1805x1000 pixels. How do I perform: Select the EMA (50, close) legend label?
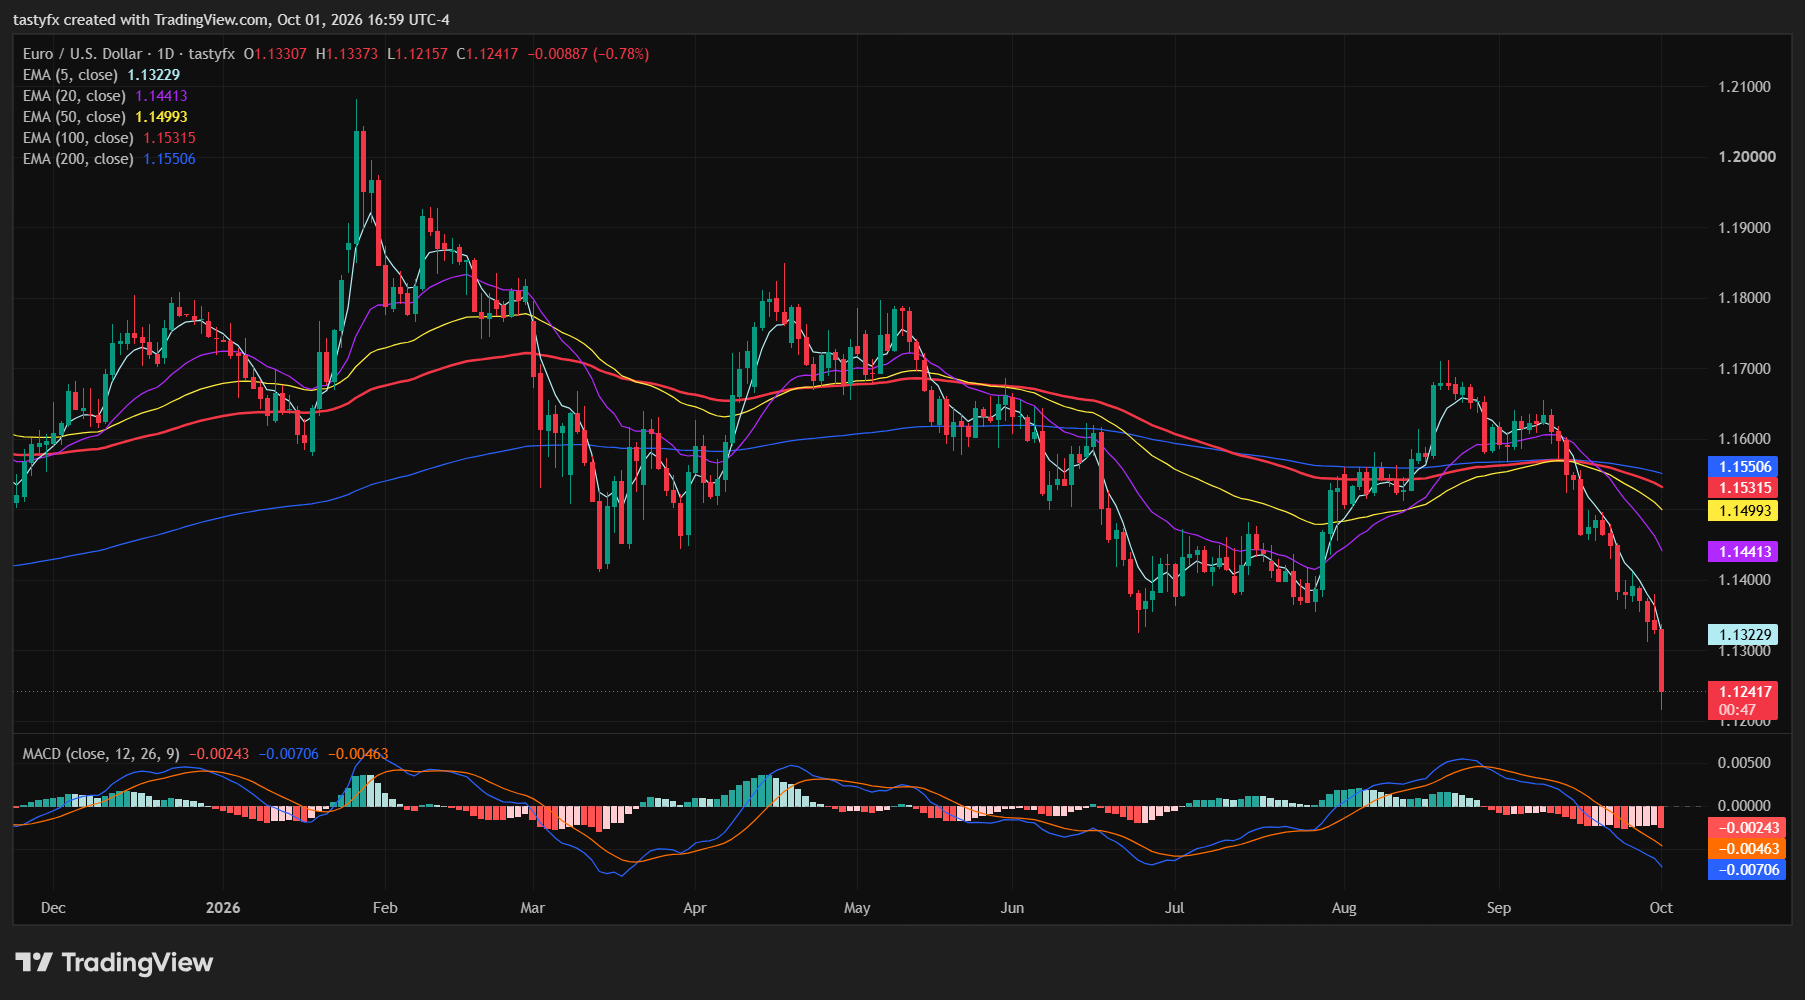pos(74,117)
